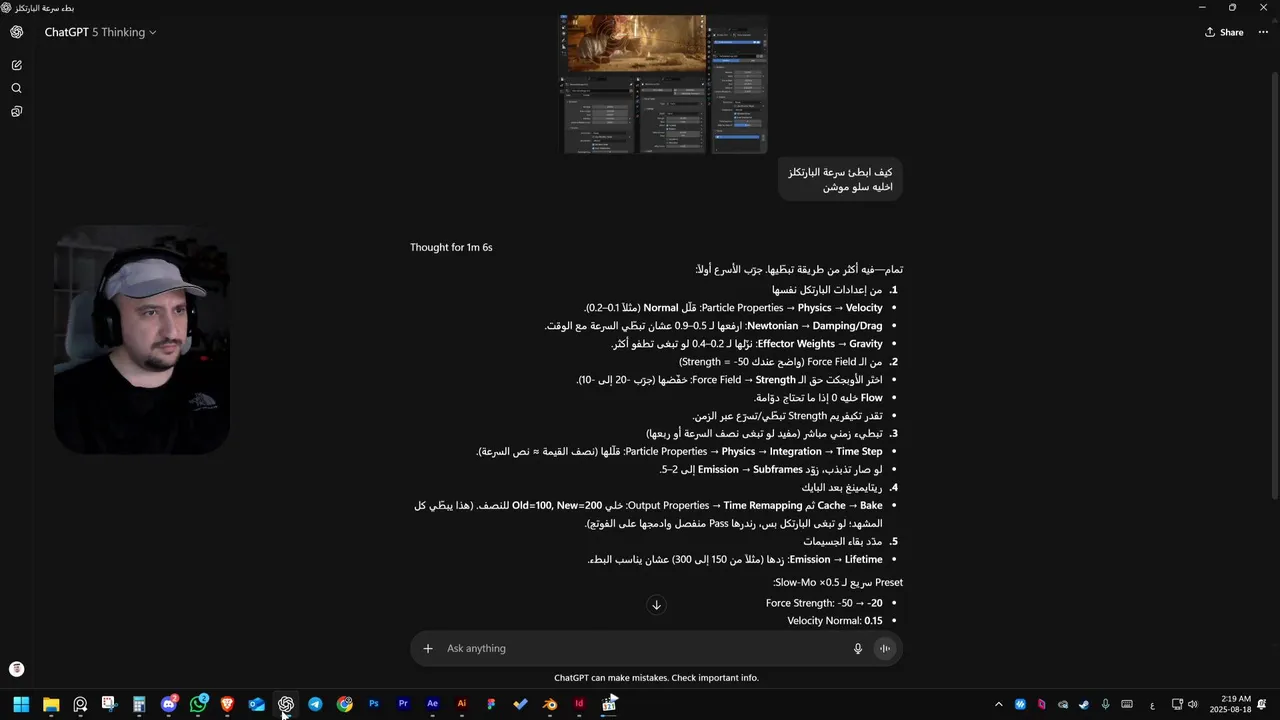Open Outlook from the taskbar
The width and height of the screenshot is (1280, 720).
pos(257,704)
